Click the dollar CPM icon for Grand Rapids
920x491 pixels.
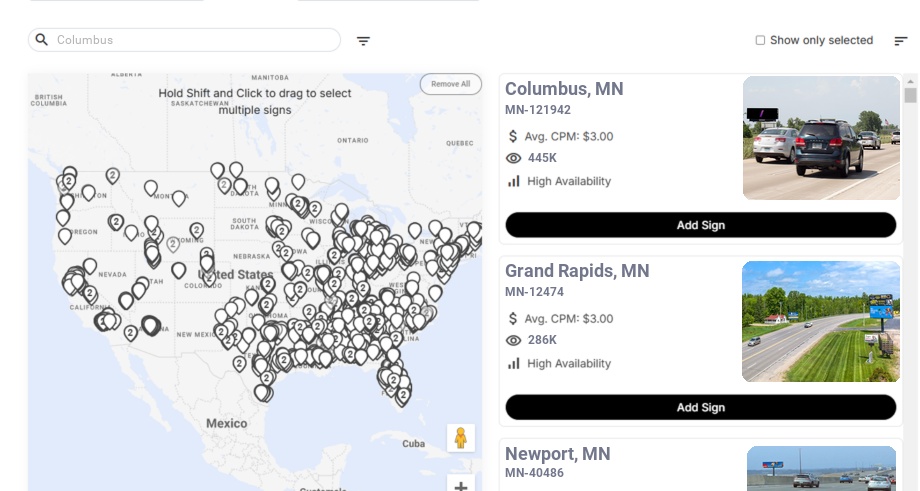[x=513, y=318]
